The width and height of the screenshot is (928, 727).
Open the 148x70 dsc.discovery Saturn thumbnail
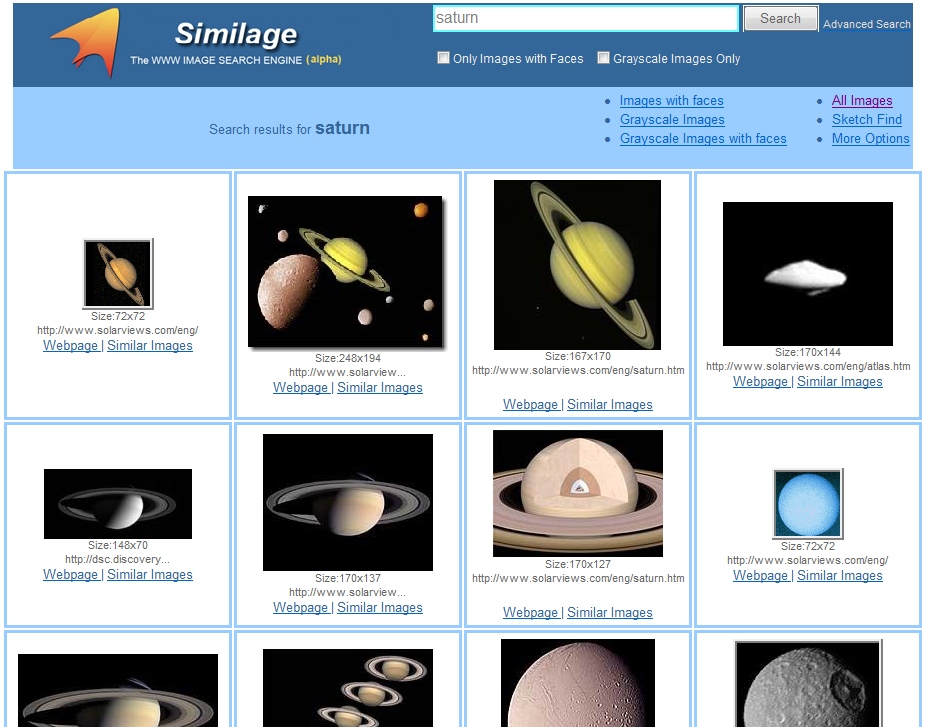pos(118,504)
